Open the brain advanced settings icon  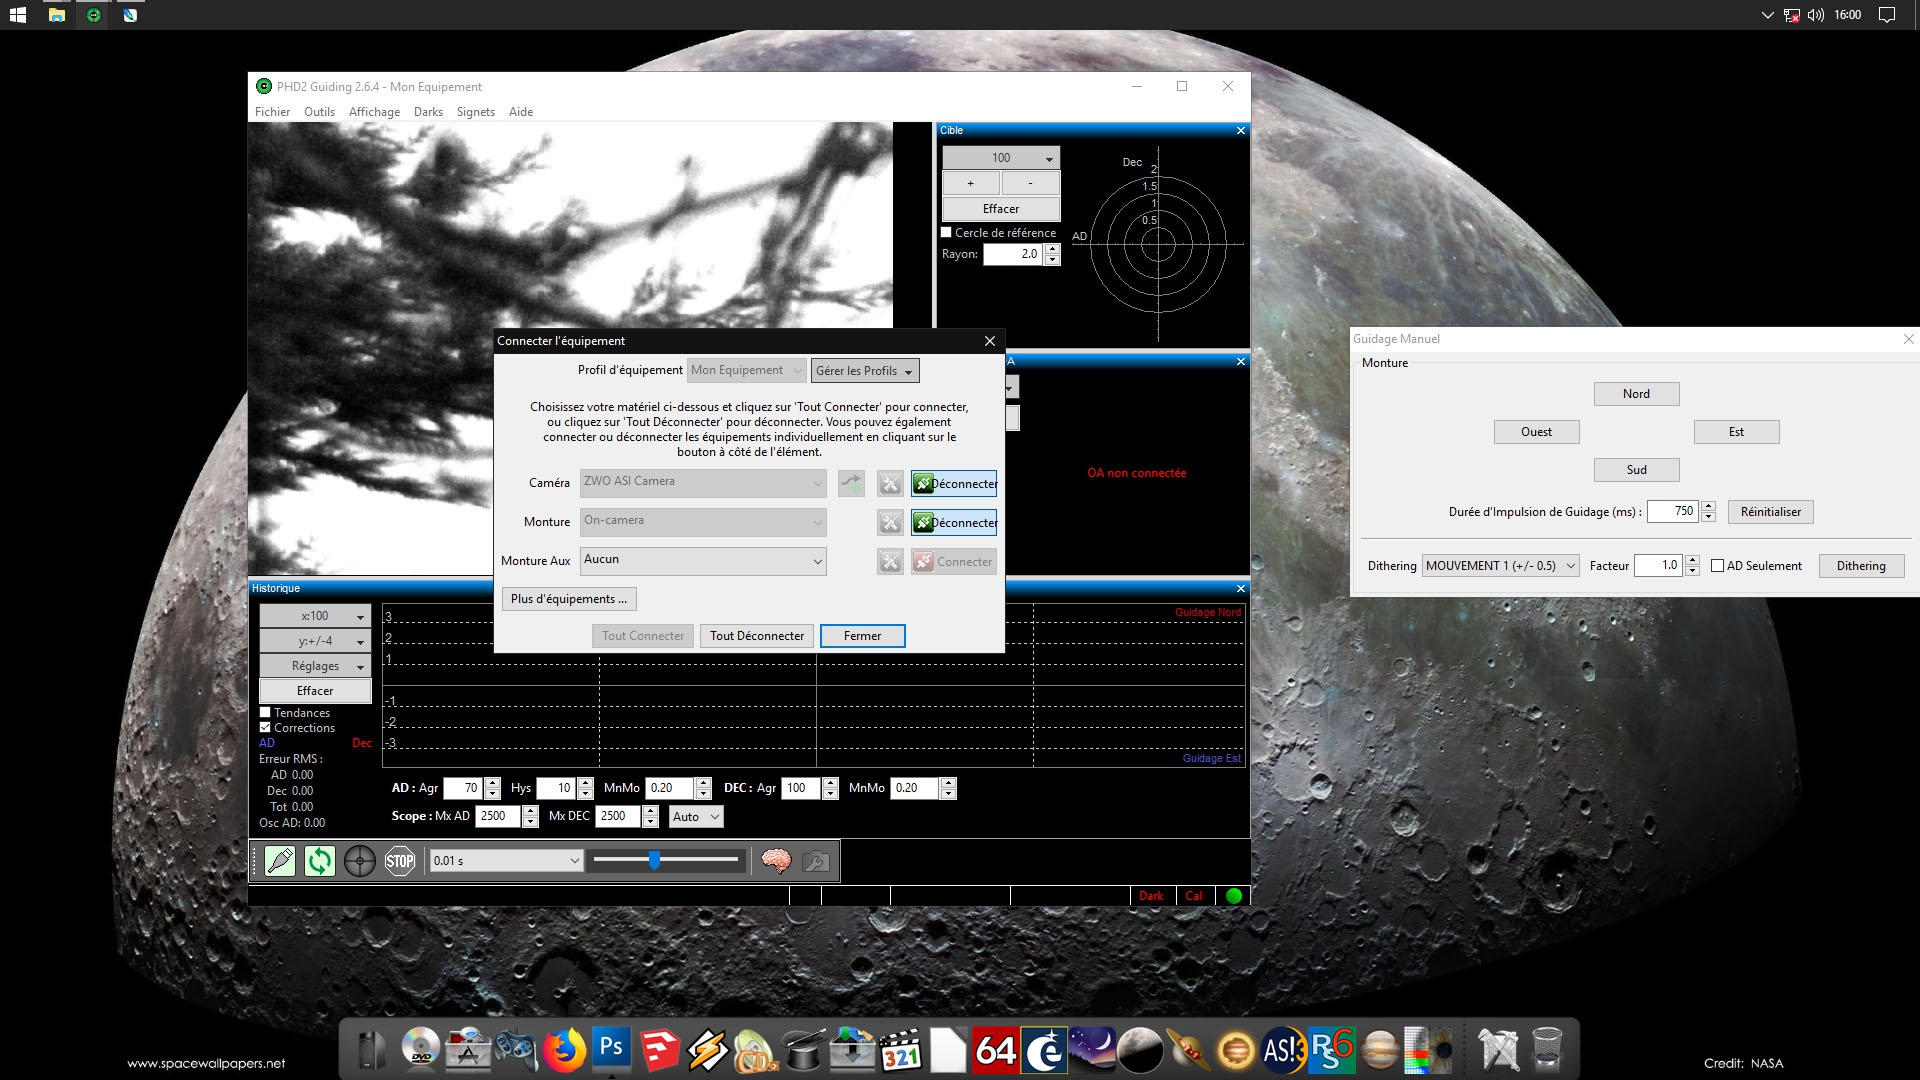776,861
